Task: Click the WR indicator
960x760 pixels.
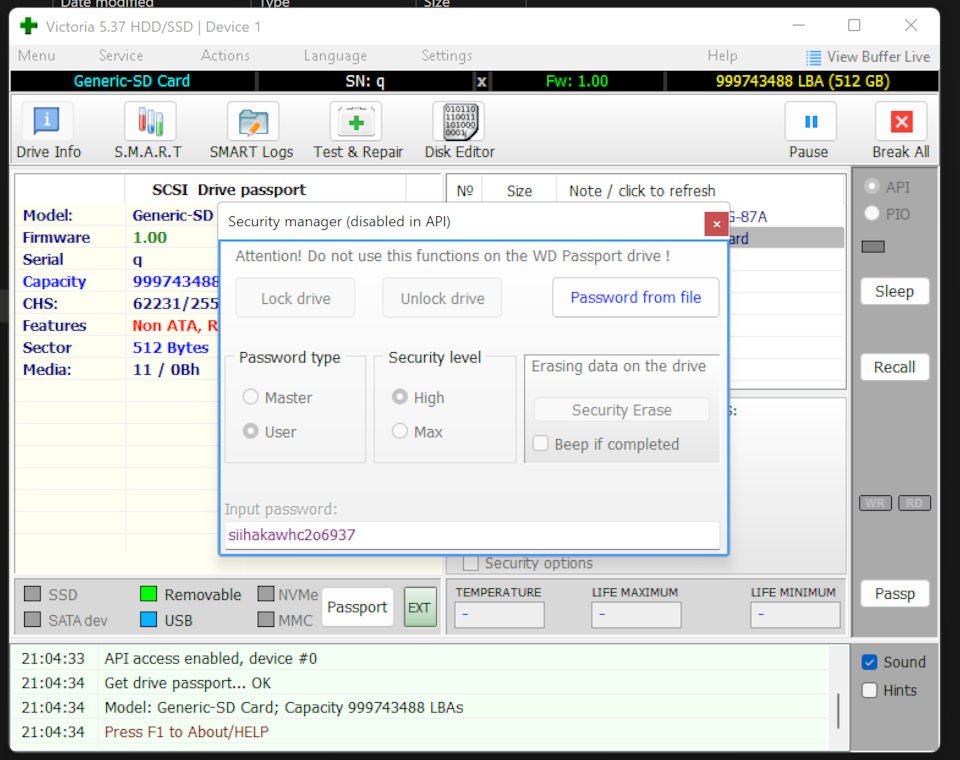Action: 875,503
